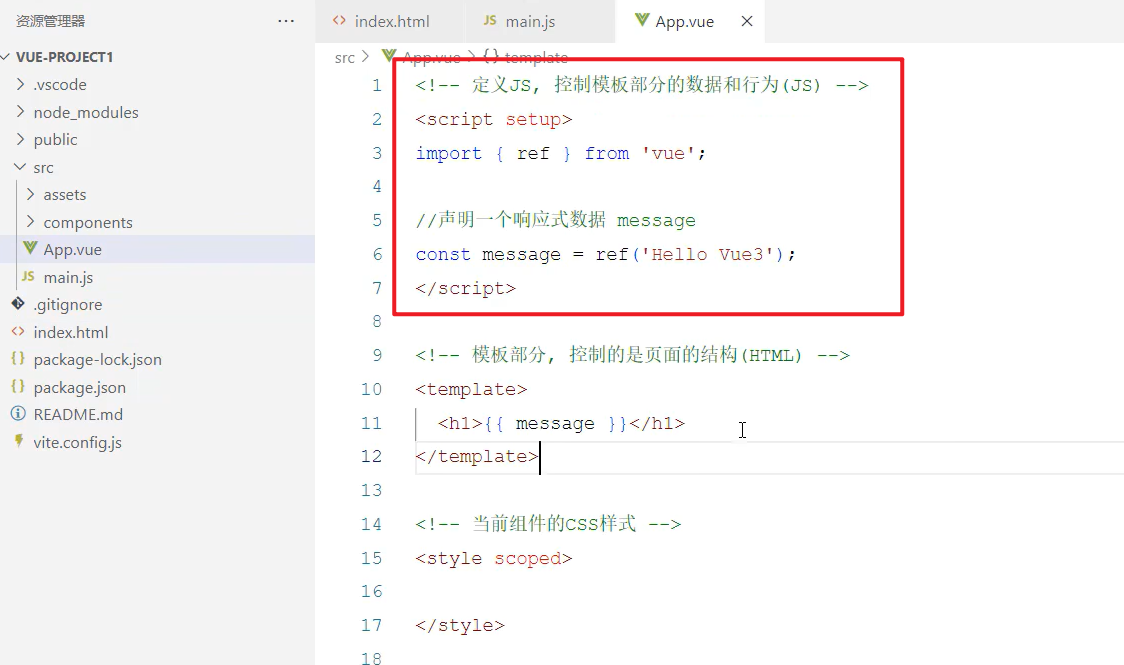
Task: Click the 'script setup' opening tag text
Action: coord(494,120)
